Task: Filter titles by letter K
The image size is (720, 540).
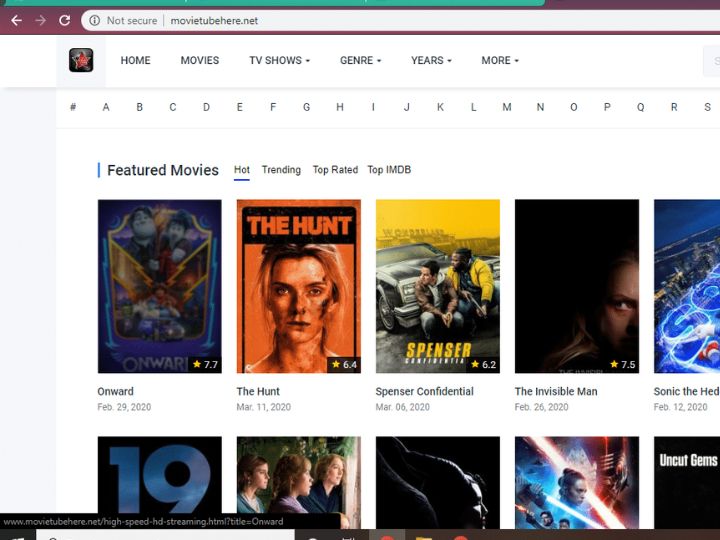Action: pos(440,107)
